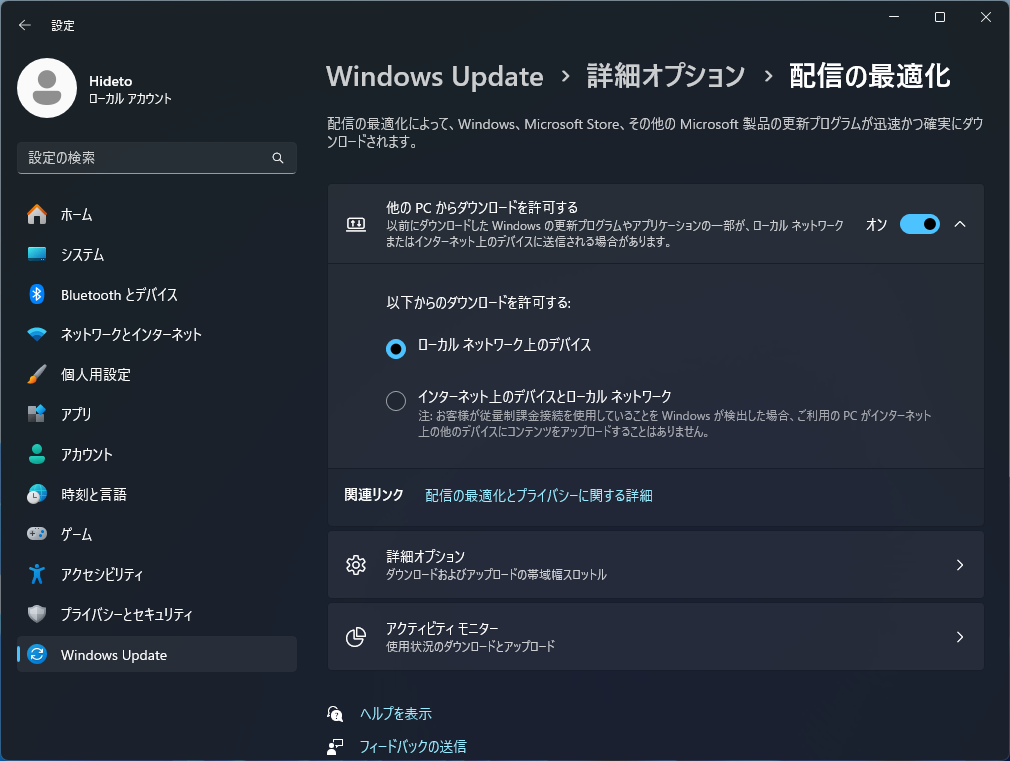This screenshot has height=761, width=1010.
Task: Click the システム monitor icon
Action: tap(29, 255)
